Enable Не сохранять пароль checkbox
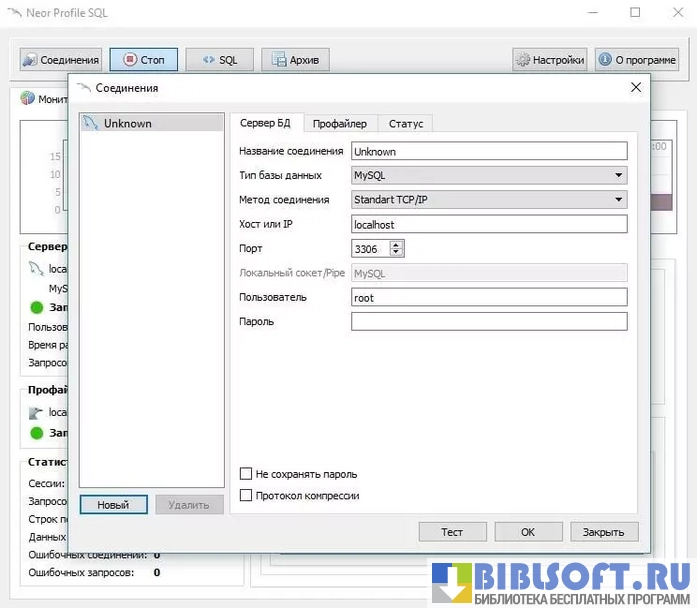Image resolution: width=697 pixels, height=608 pixels. pos(246,474)
